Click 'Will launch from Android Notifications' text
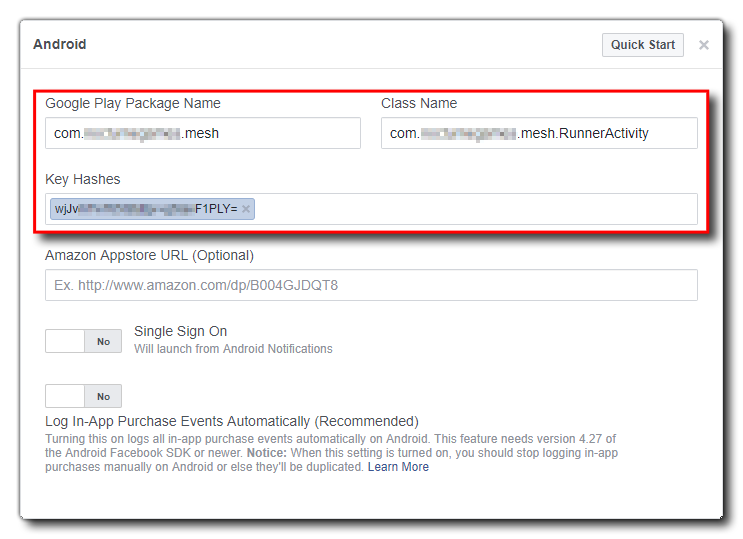This screenshot has width=743, height=539. [233, 349]
